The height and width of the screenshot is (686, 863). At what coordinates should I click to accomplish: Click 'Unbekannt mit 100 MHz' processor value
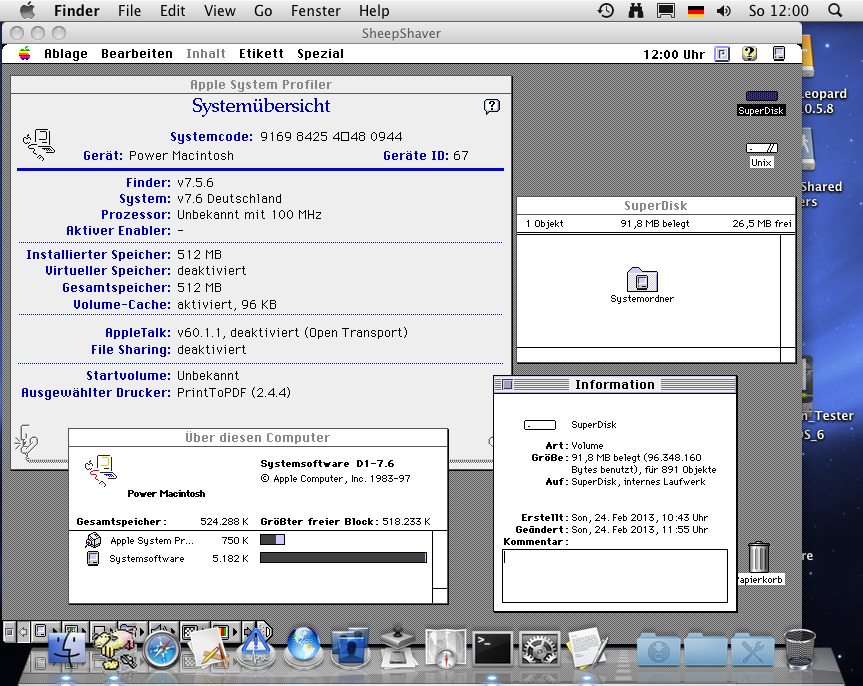tap(249, 215)
